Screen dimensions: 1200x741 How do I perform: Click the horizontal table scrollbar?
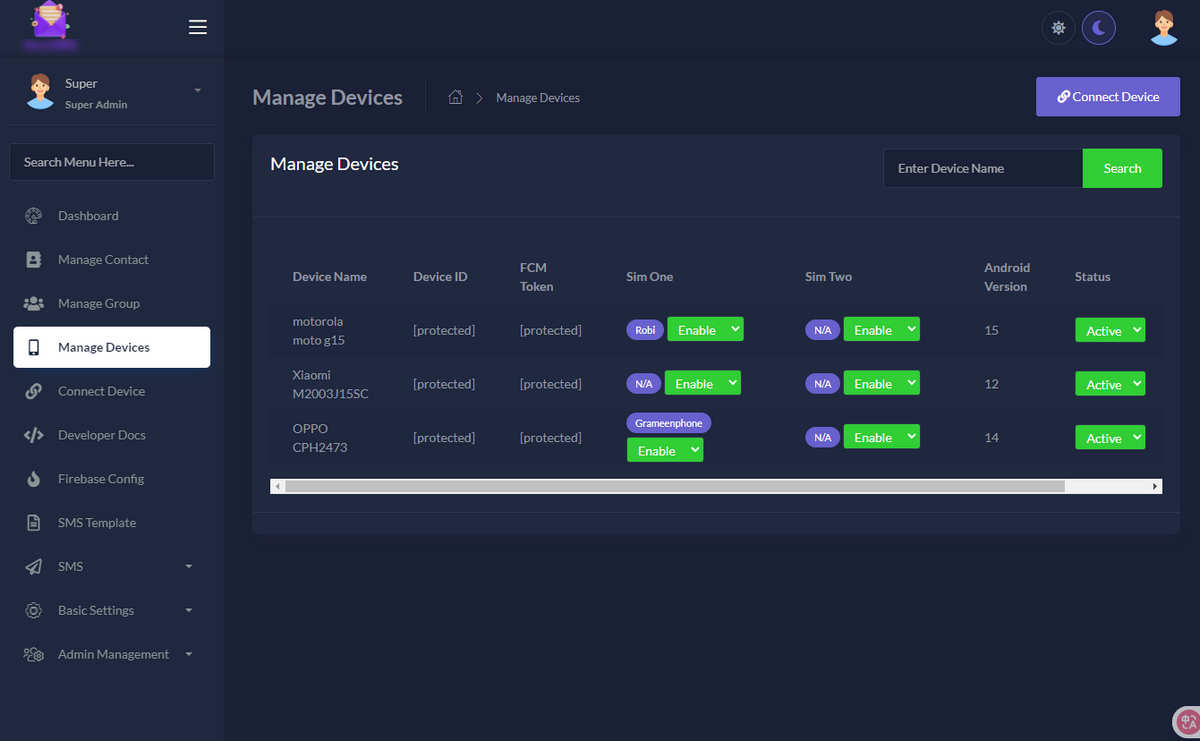pos(675,486)
